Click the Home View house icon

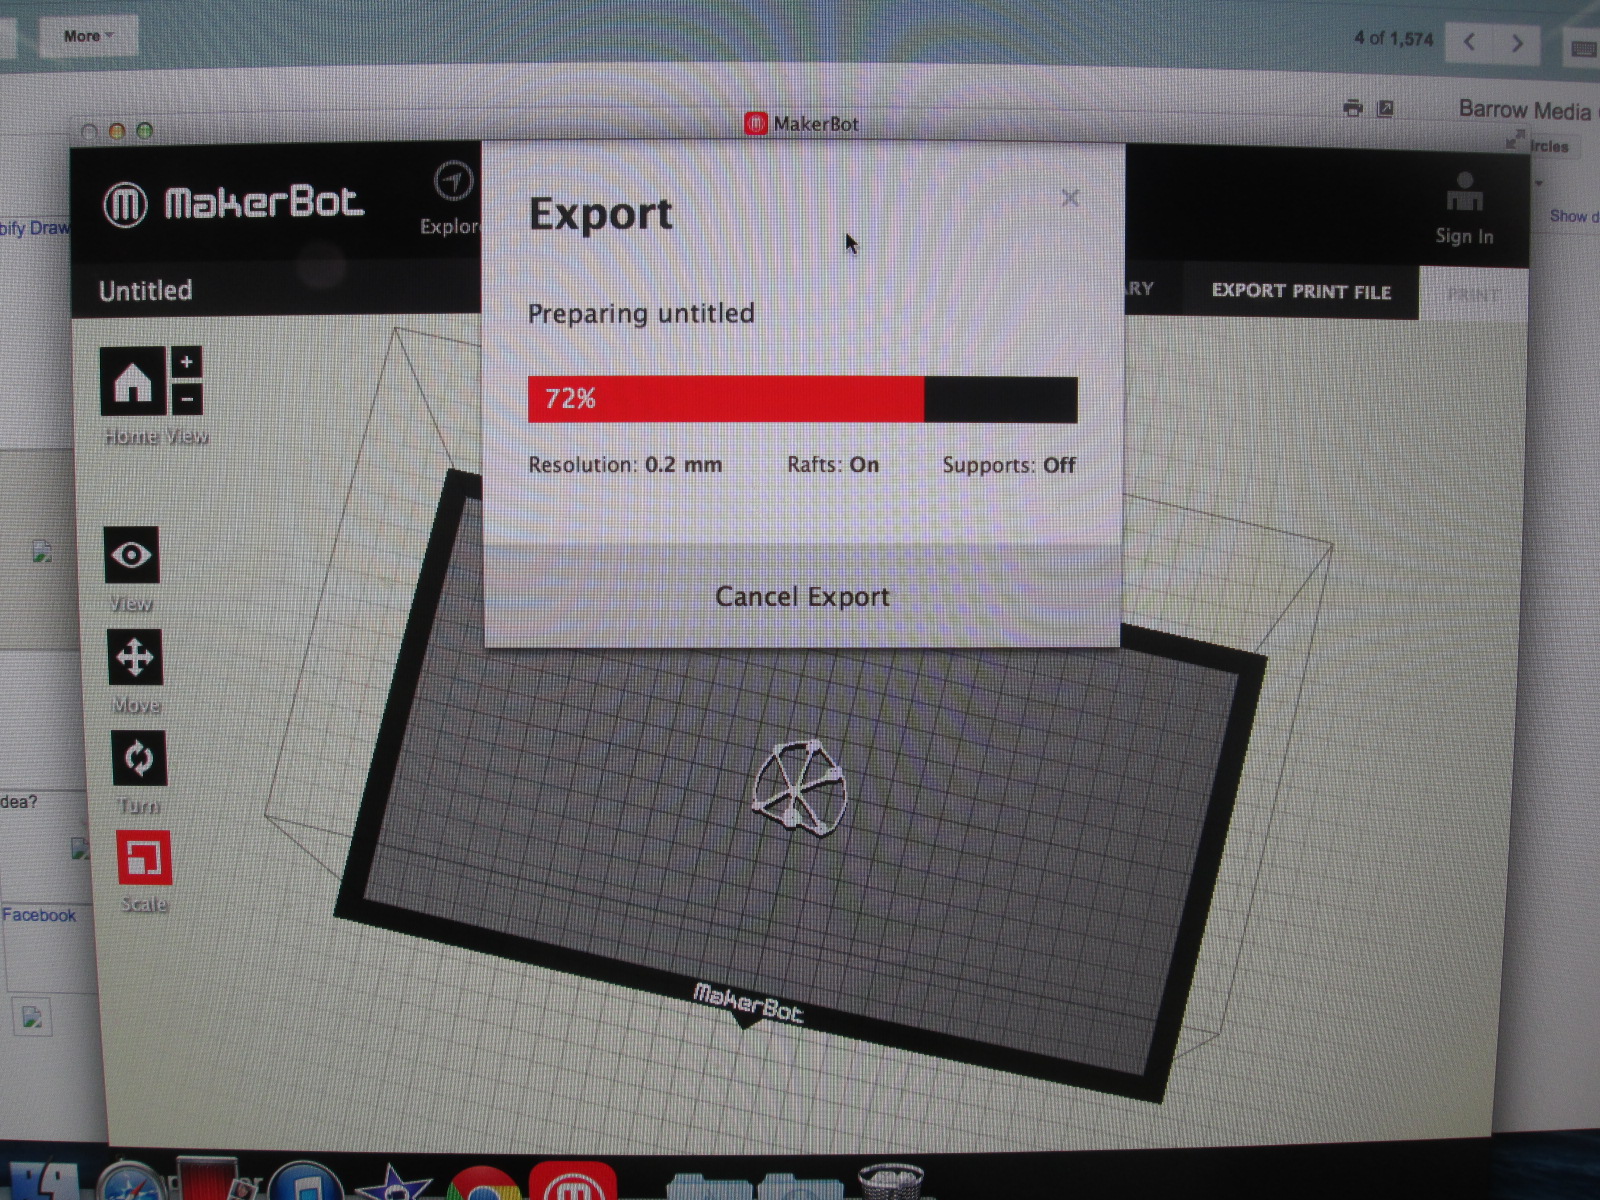[x=132, y=382]
